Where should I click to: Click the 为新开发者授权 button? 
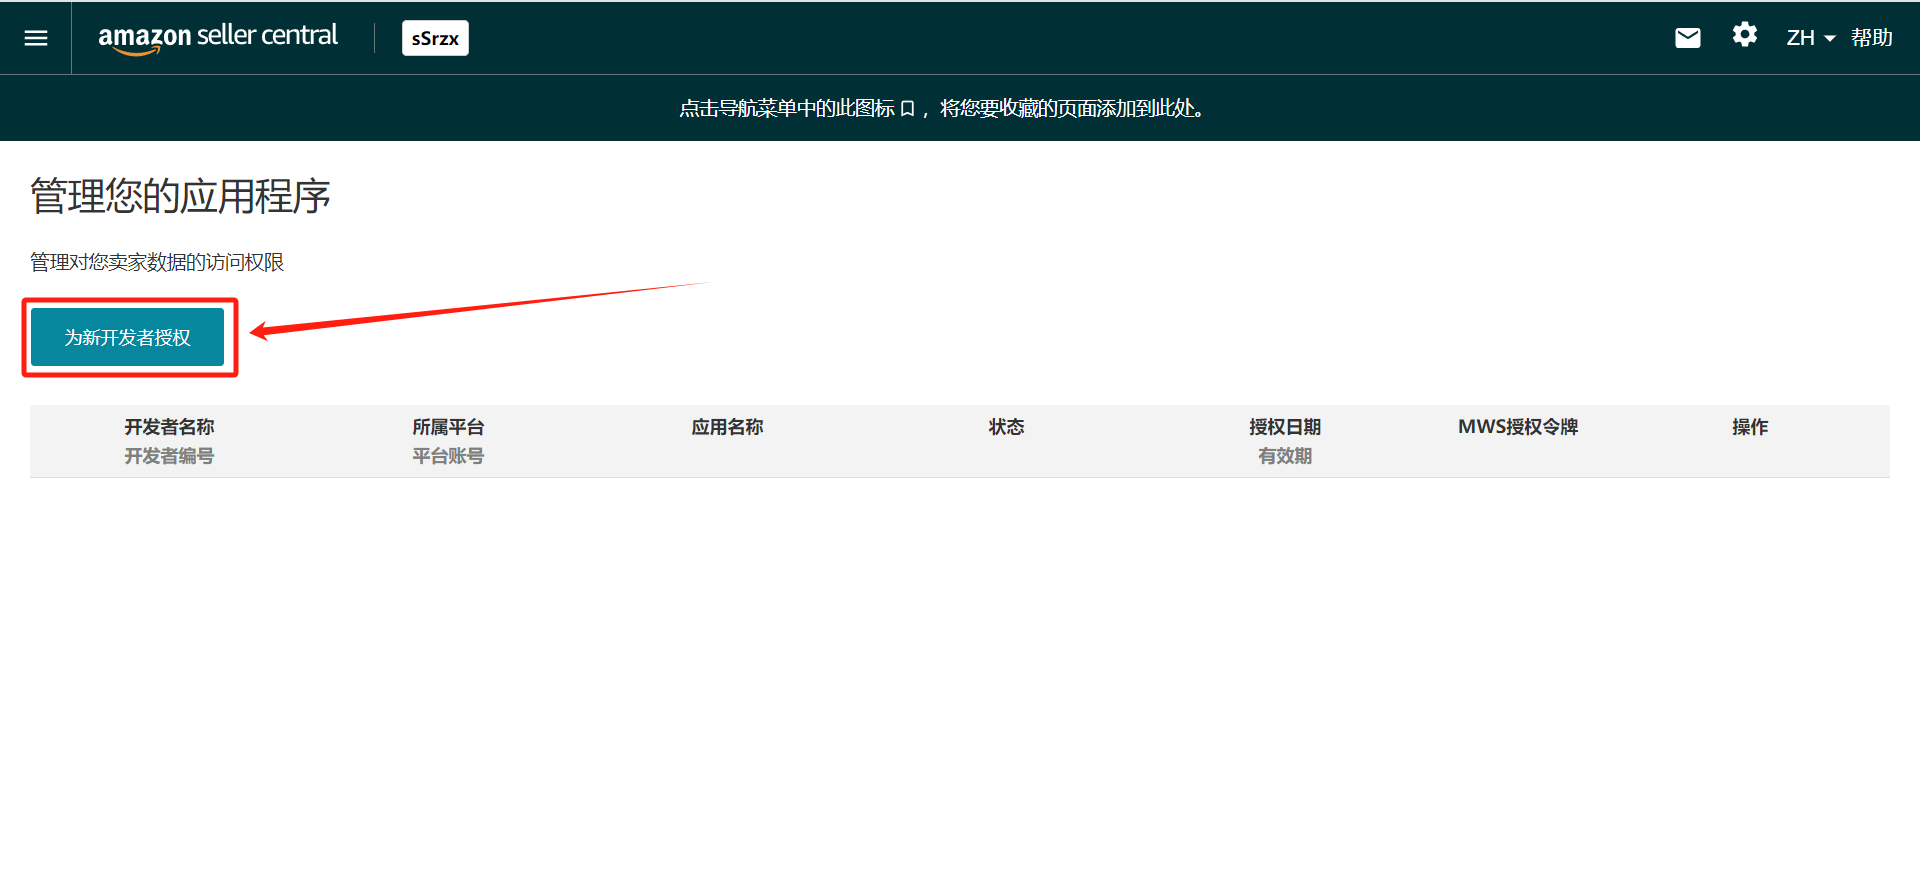click(128, 338)
